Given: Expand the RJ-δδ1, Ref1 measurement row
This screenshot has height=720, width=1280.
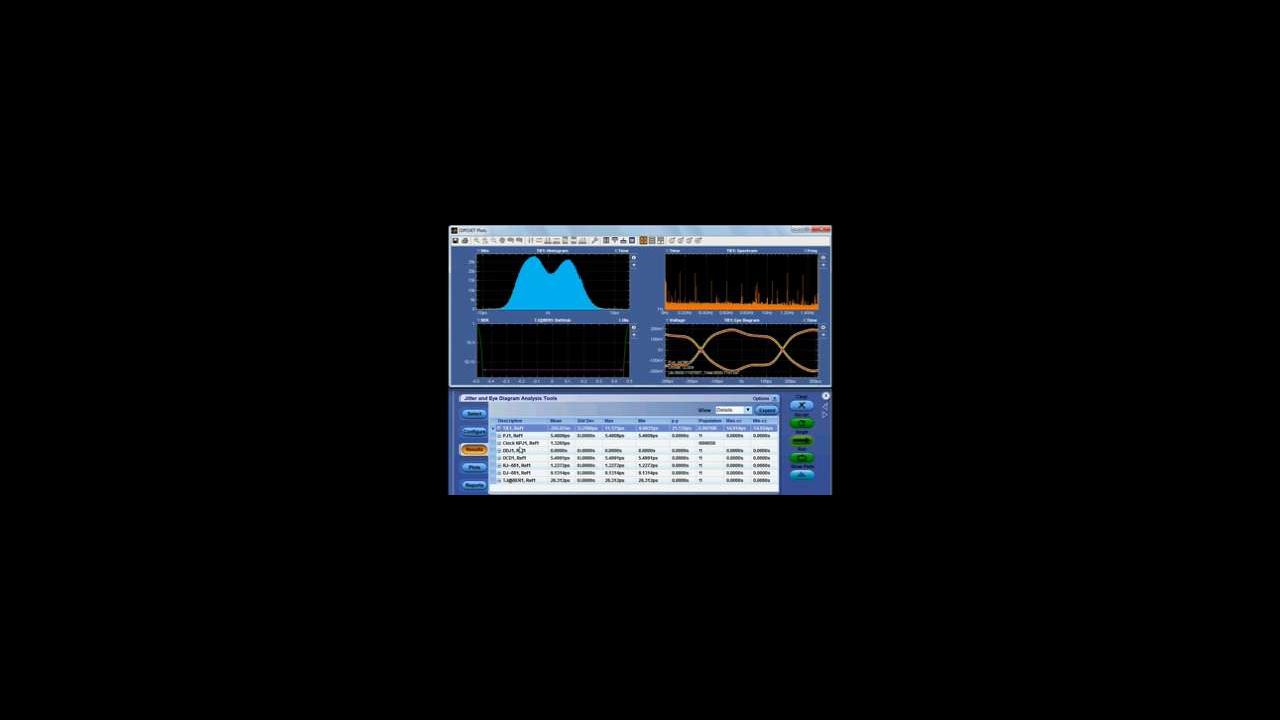Looking at the screenshot, I should (x=499, y=465).
